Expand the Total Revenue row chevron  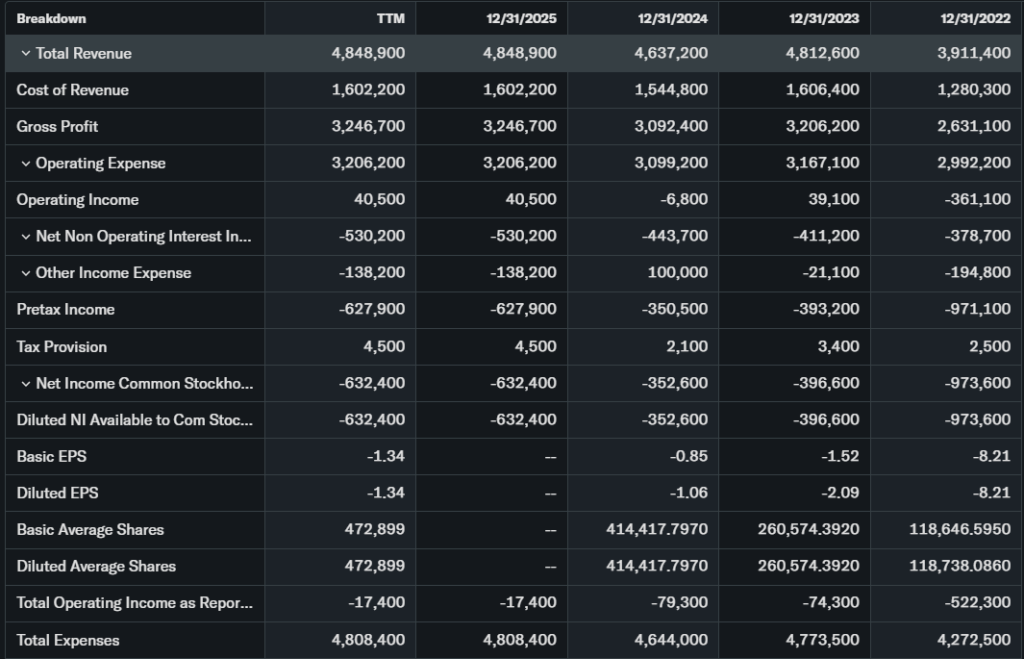pos(26,53)
